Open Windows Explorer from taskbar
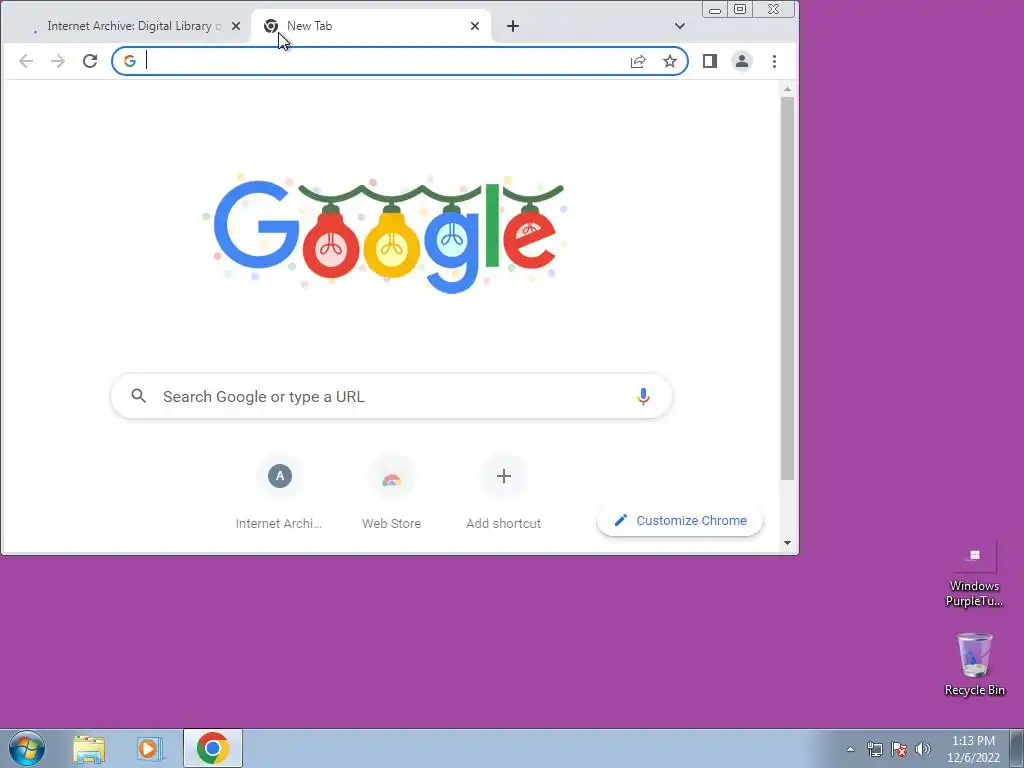Viewport: 1024px width, 768px height. pos(89,748)
